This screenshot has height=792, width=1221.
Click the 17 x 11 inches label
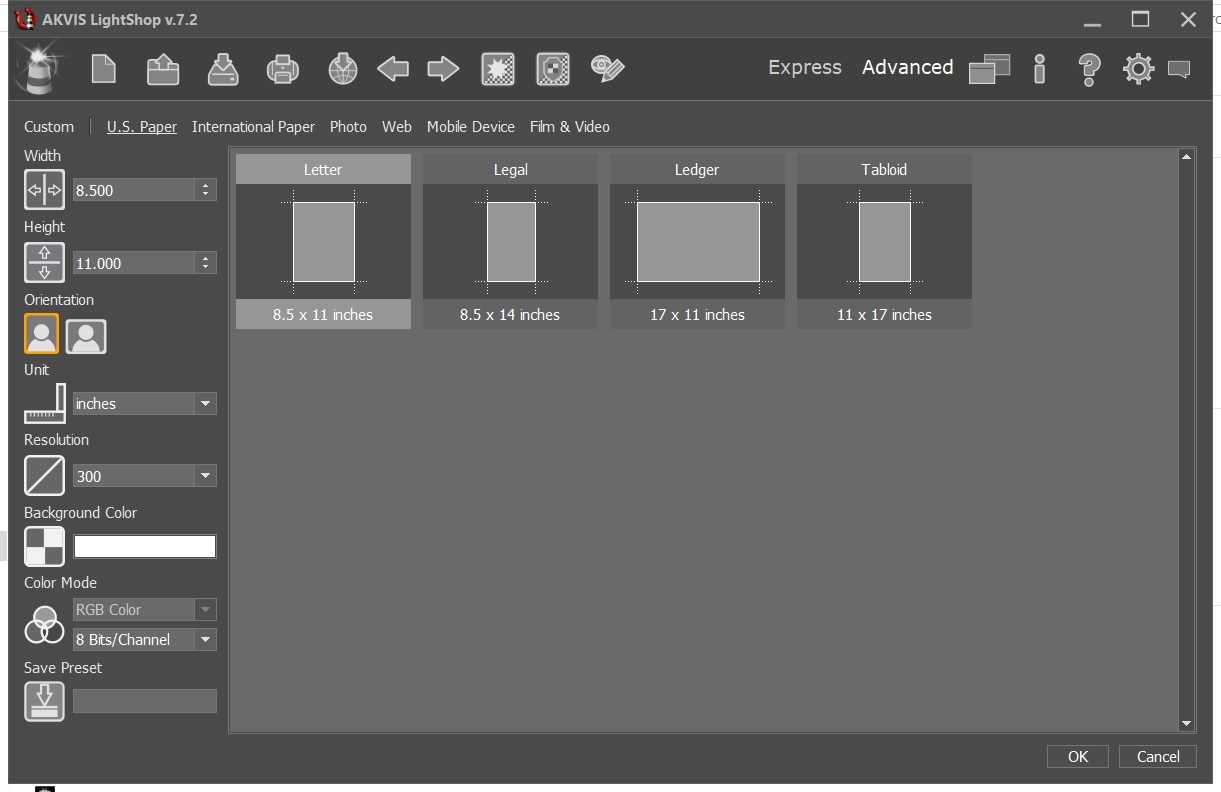tap(697, 314)
